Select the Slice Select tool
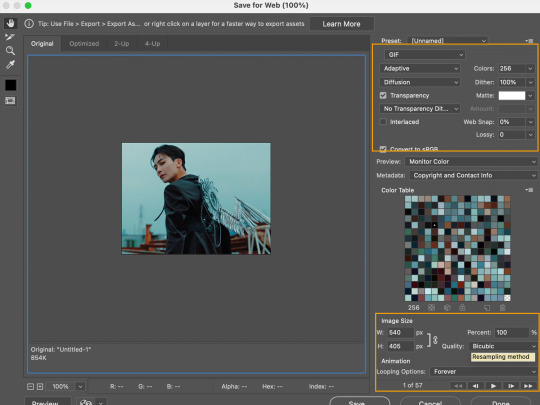The height and width of the screenshot is (405, 540). click(10, 37)
